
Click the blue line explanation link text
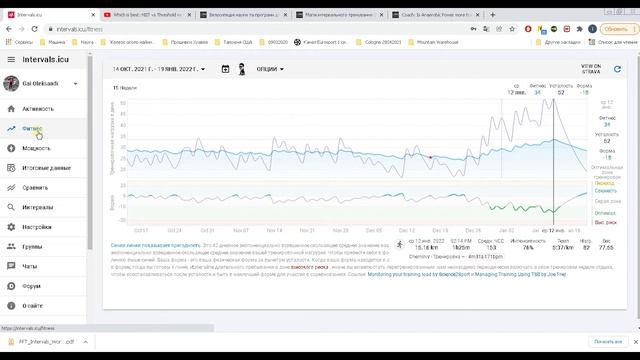coord(155,245)
